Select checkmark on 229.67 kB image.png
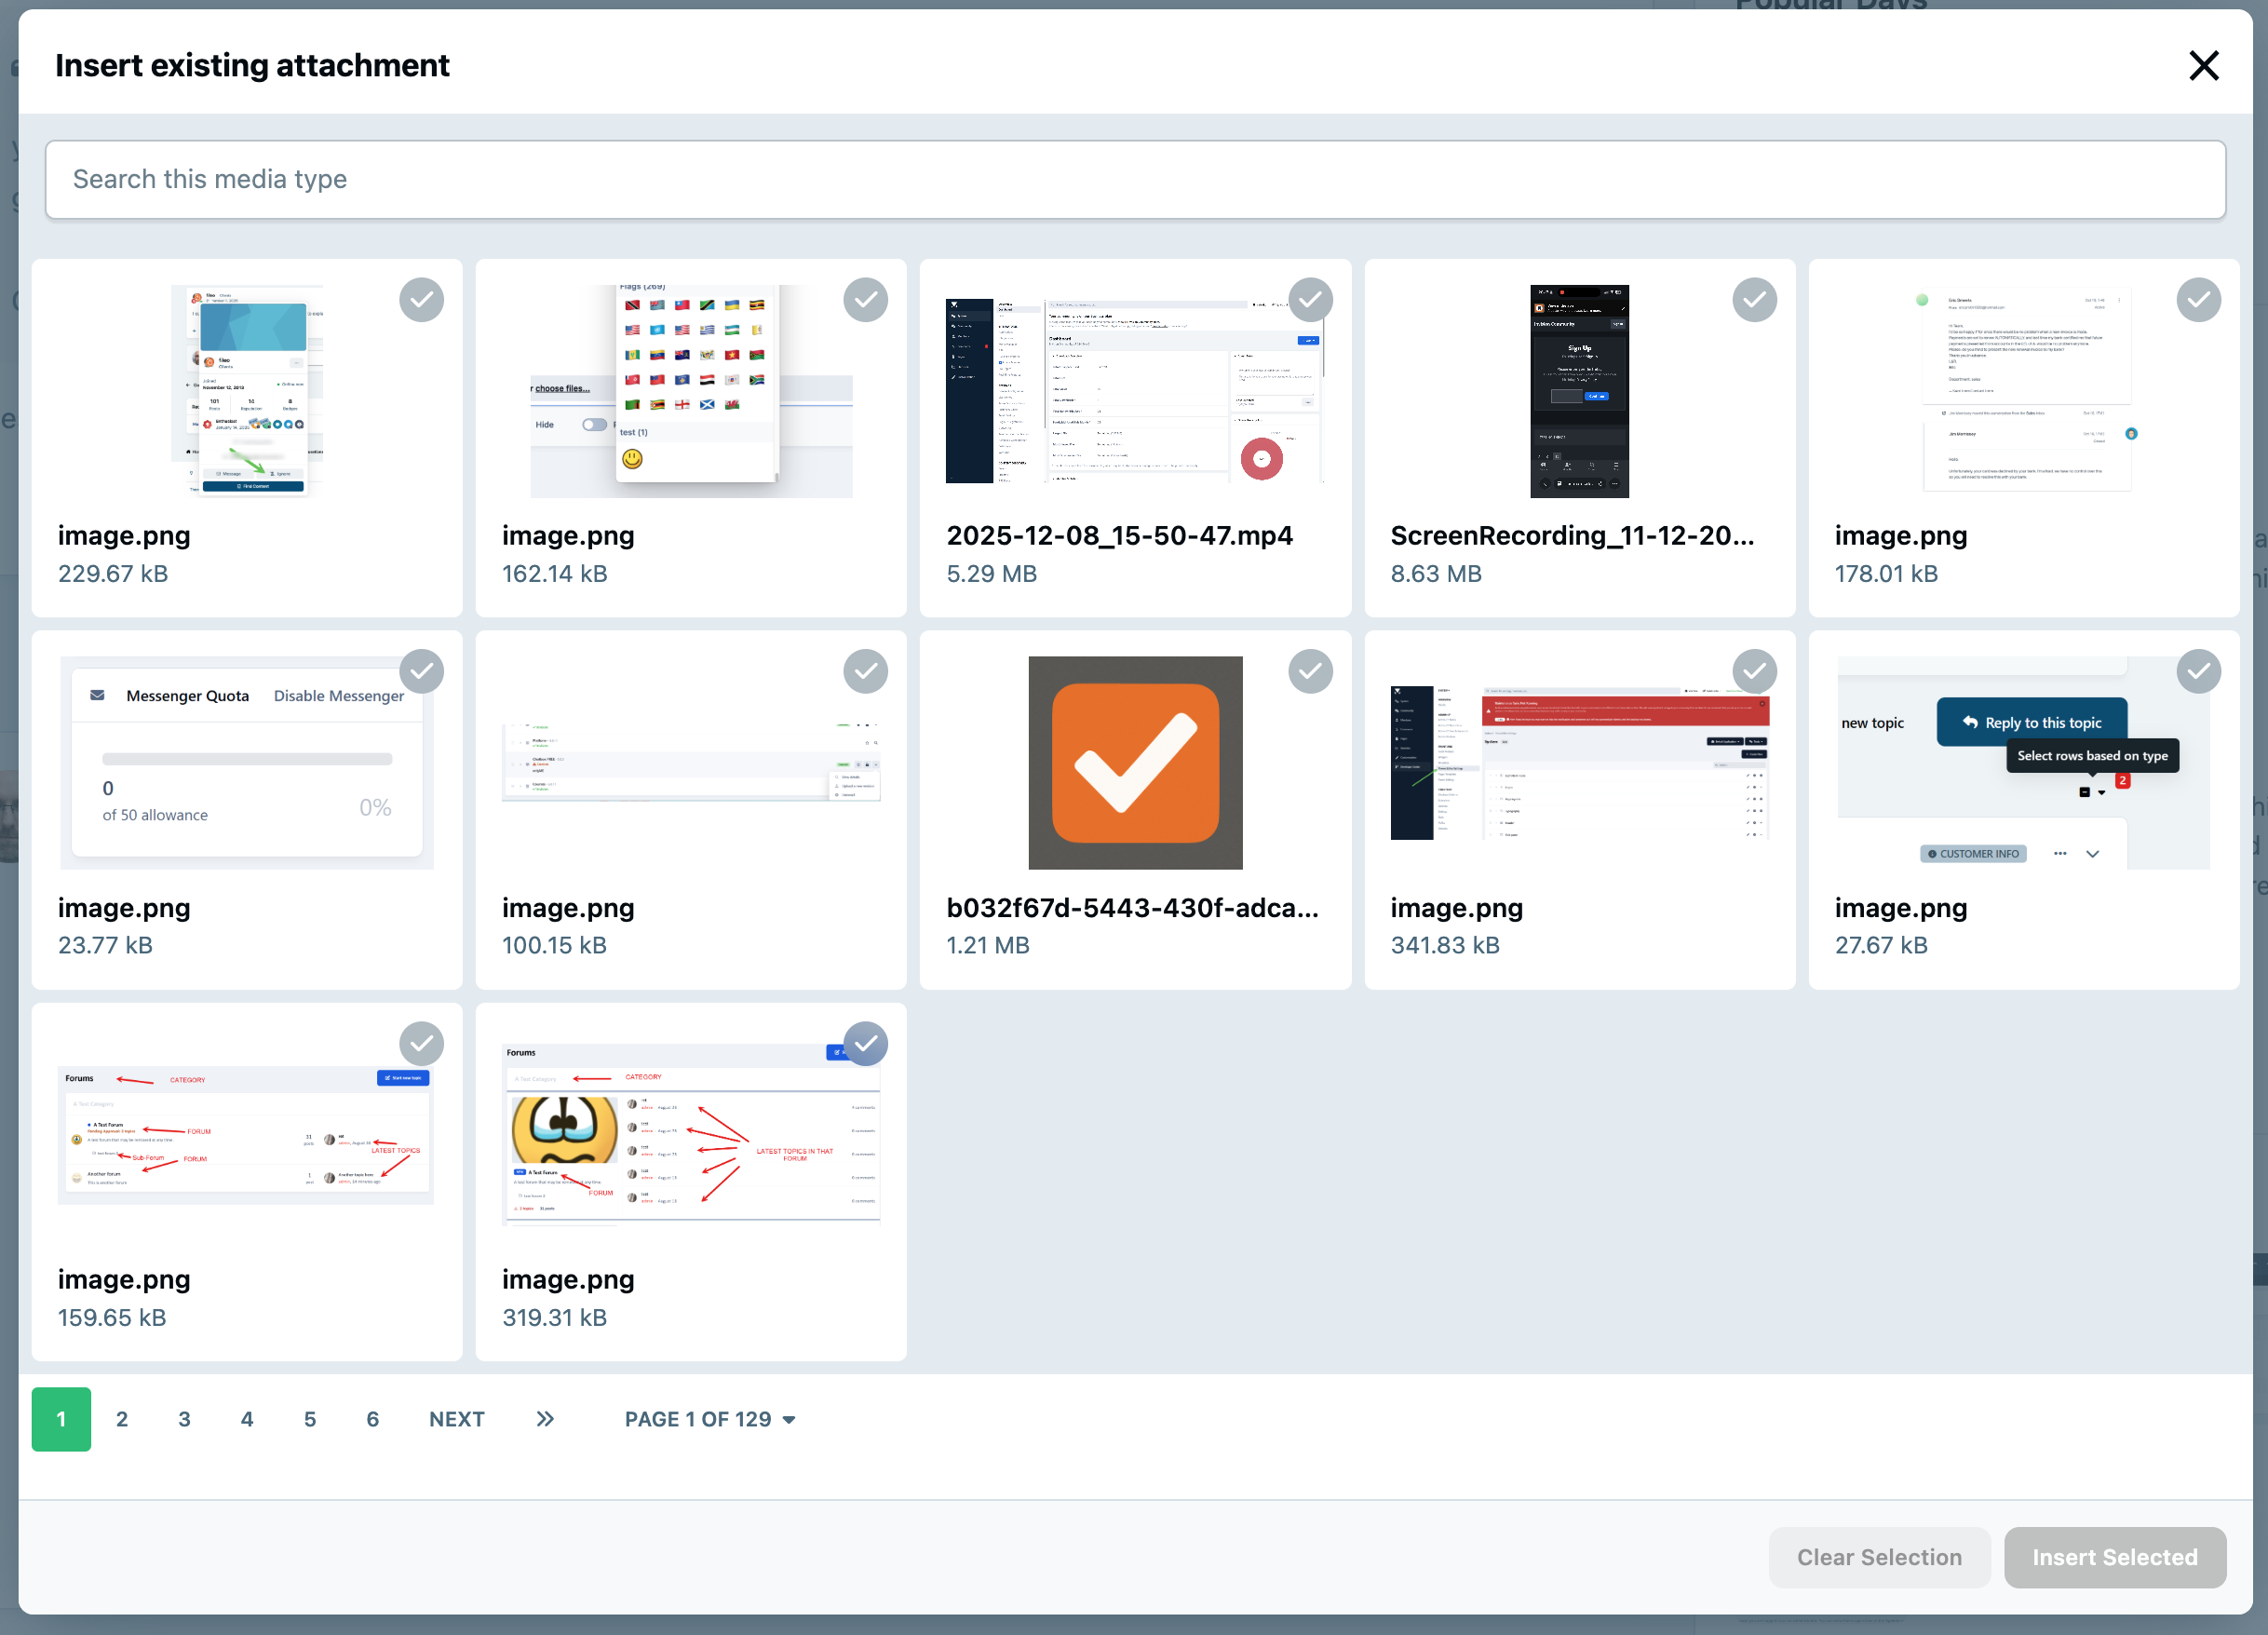 [421, 299]
